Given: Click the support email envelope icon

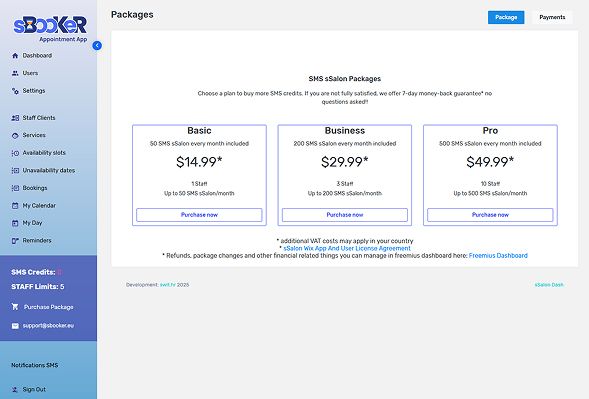Looking at the screenshot, I should [x=15, y=326].
